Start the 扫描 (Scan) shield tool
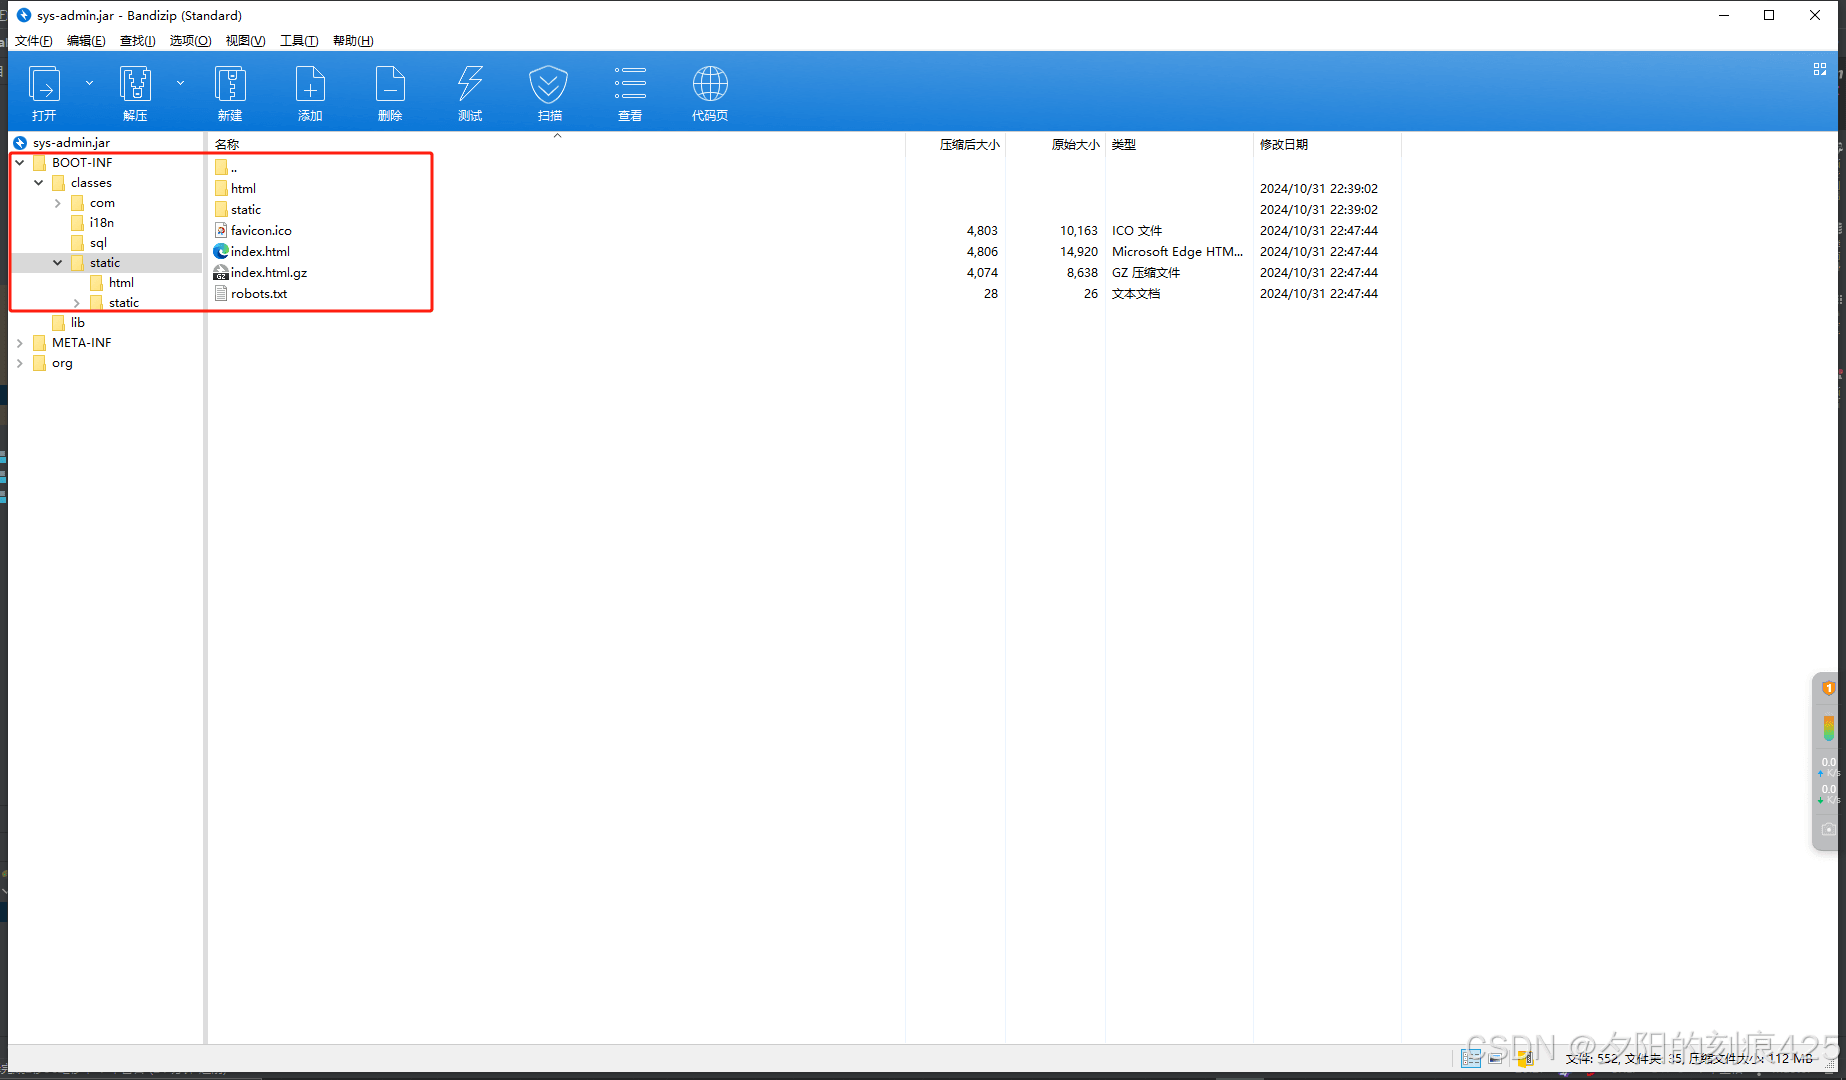This screenshot has height=1080, width=1846. pyautogui.click(x=549, y=93)
